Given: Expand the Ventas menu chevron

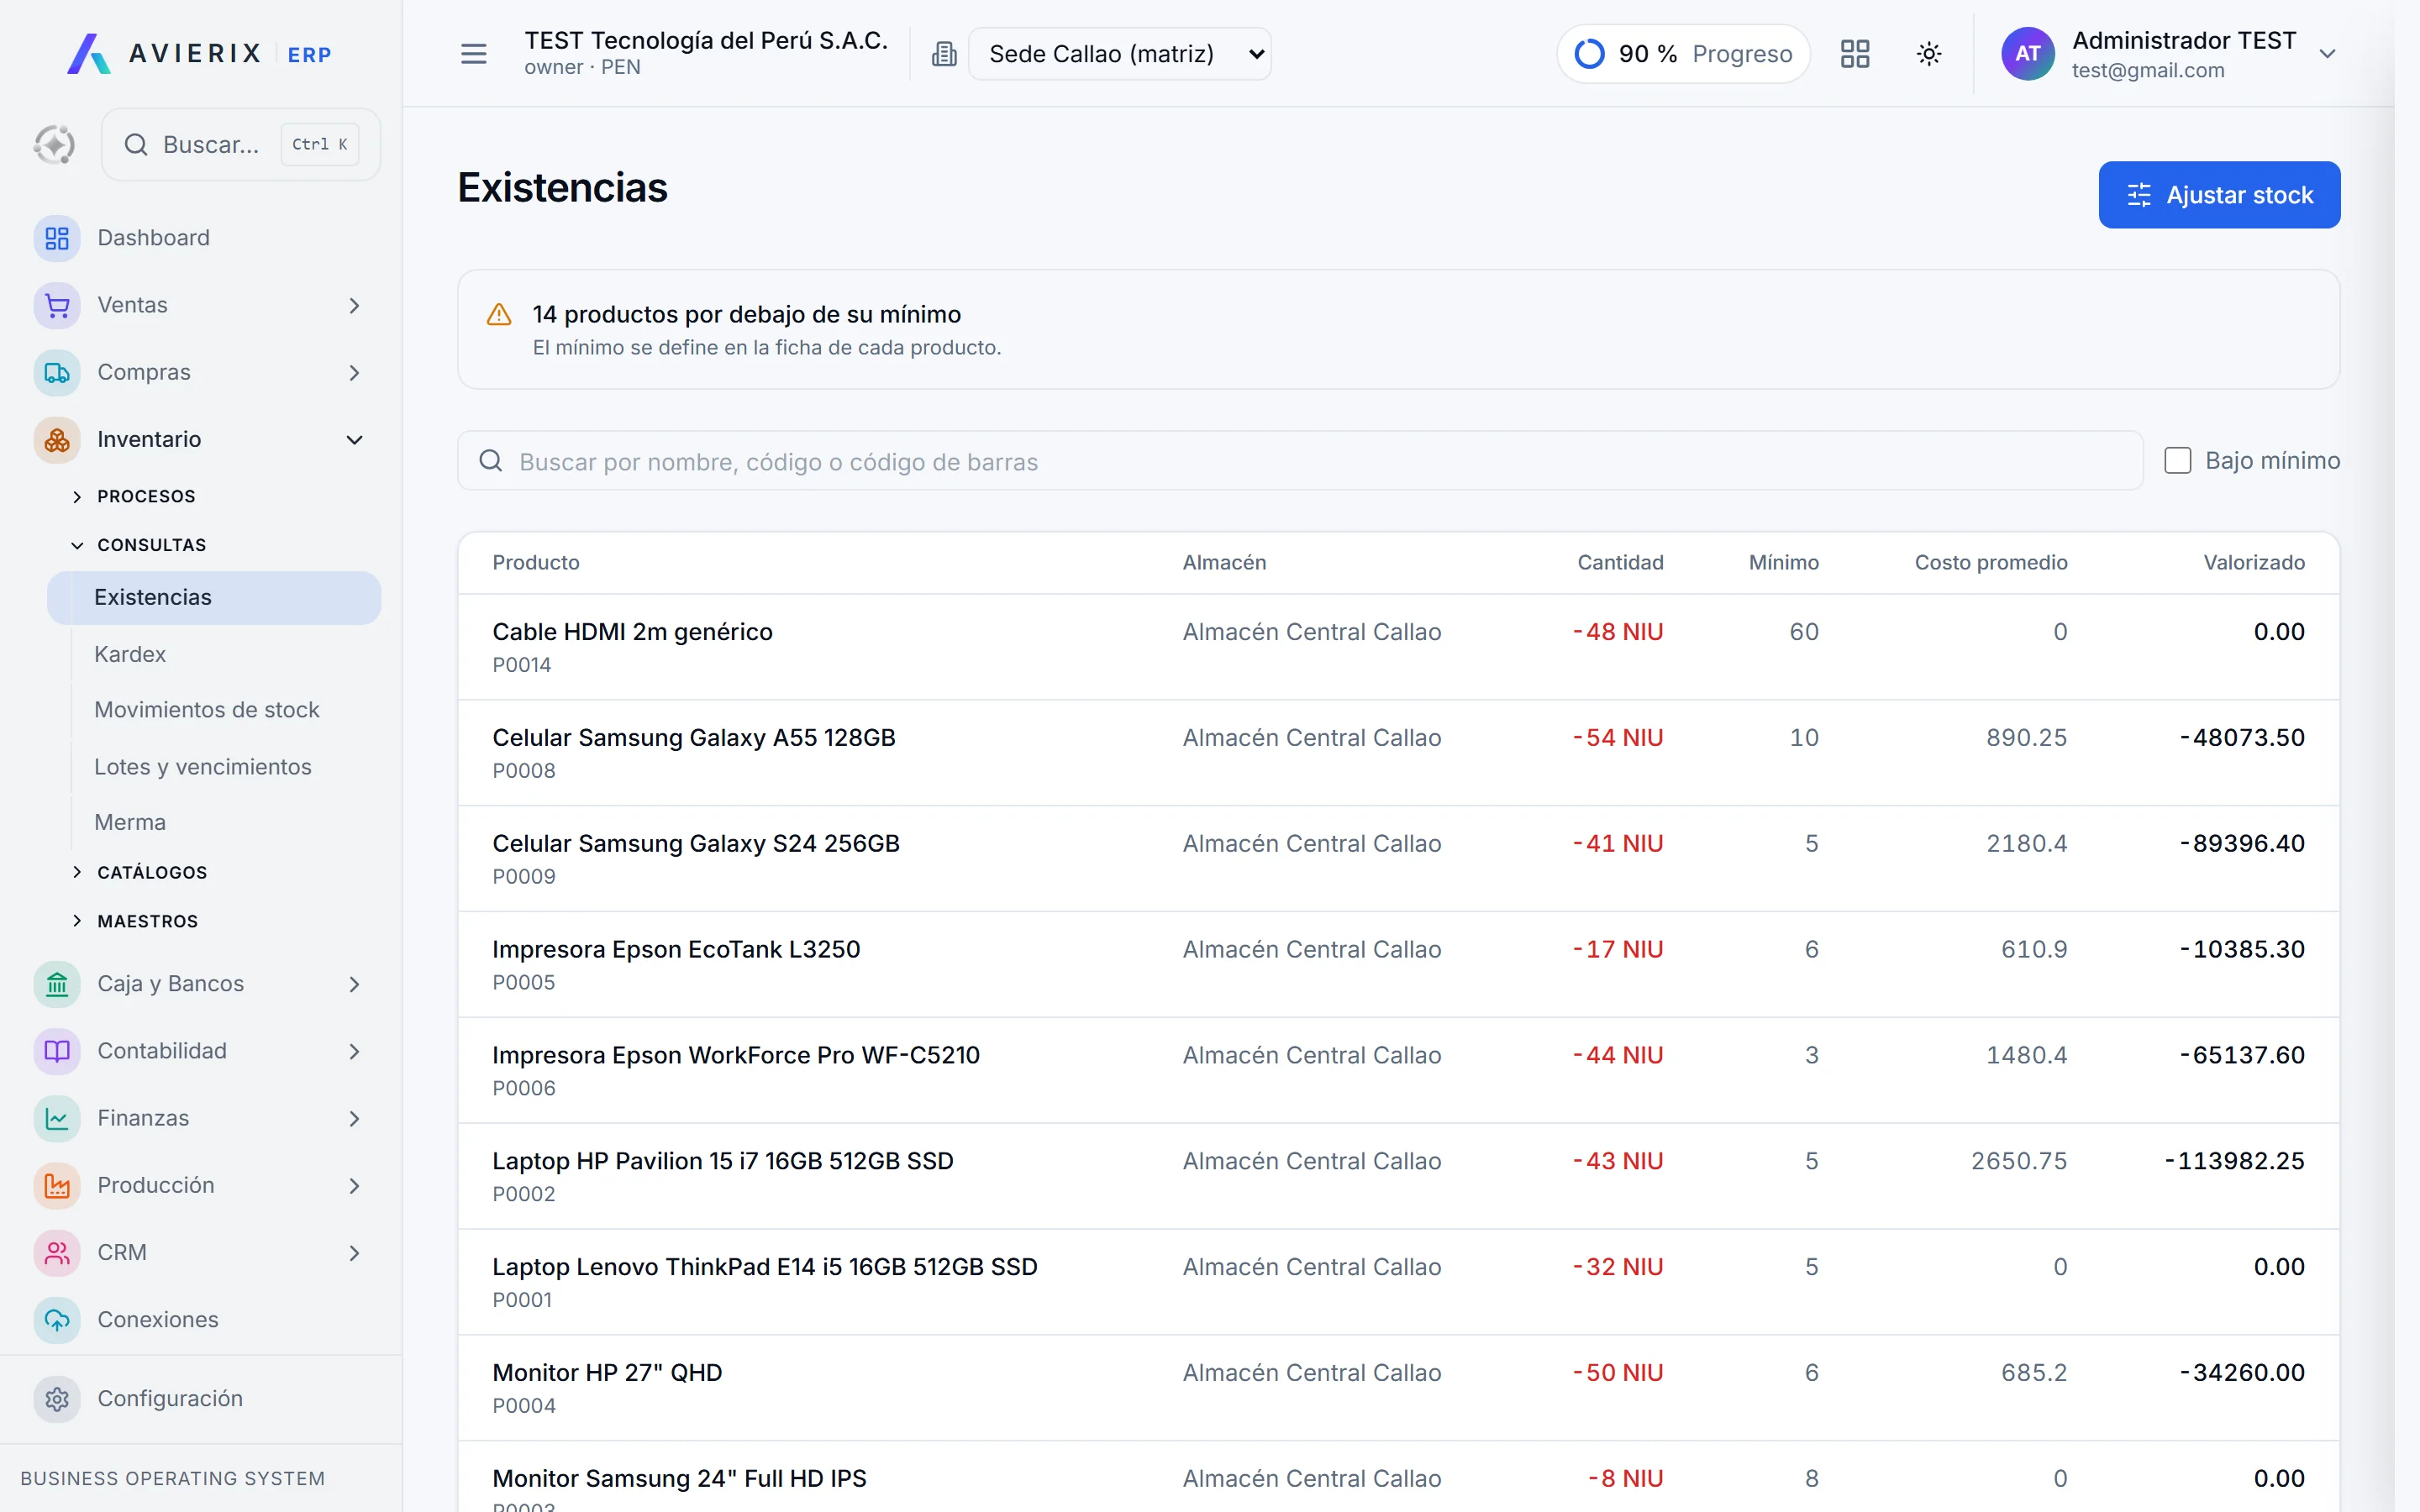Looking at the screenshot, I should [354, 305].
